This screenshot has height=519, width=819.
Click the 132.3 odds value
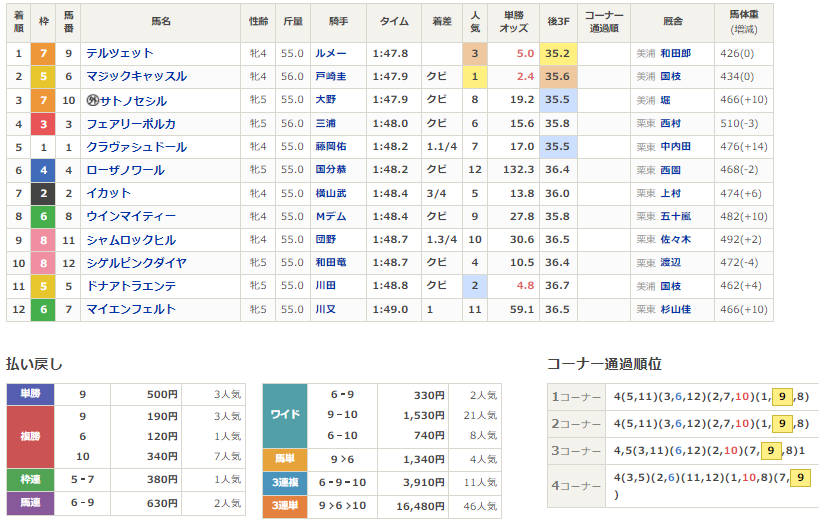point(519,170)
